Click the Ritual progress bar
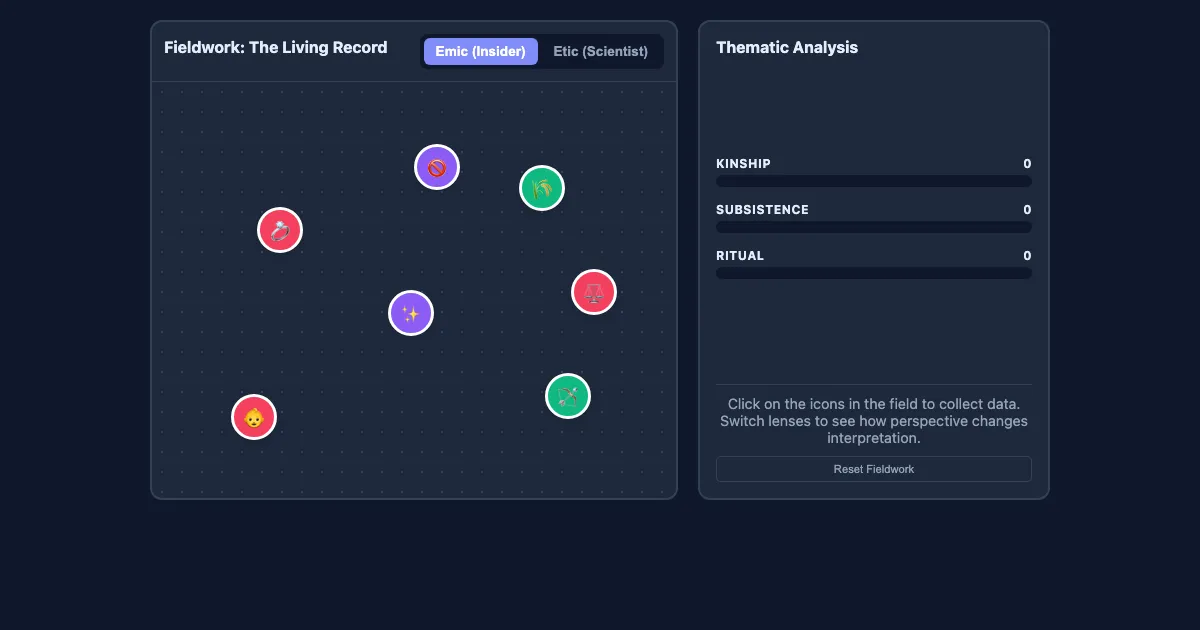1200x630 pixels. (x=874, y=273)
